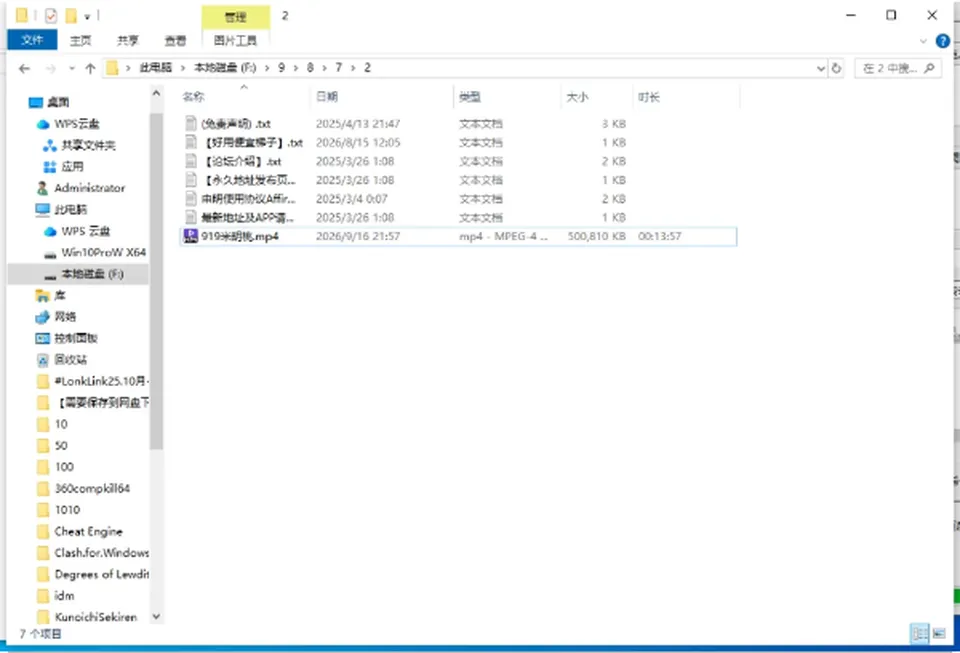Viewport: 960px width, 653px height.
Task: Open Explorer help question mark
Action: pos(943,41)
